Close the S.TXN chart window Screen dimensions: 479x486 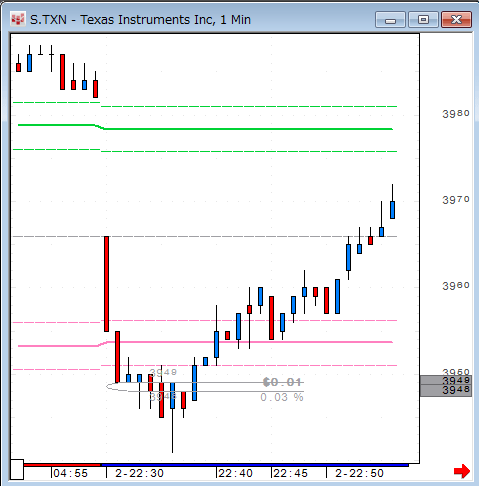coord(456,20)
